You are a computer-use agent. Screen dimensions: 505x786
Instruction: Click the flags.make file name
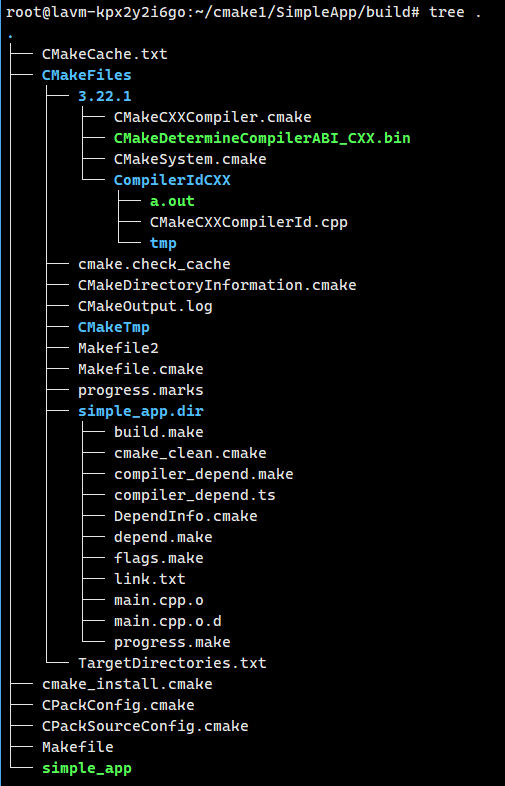click(x=159, y=558)
